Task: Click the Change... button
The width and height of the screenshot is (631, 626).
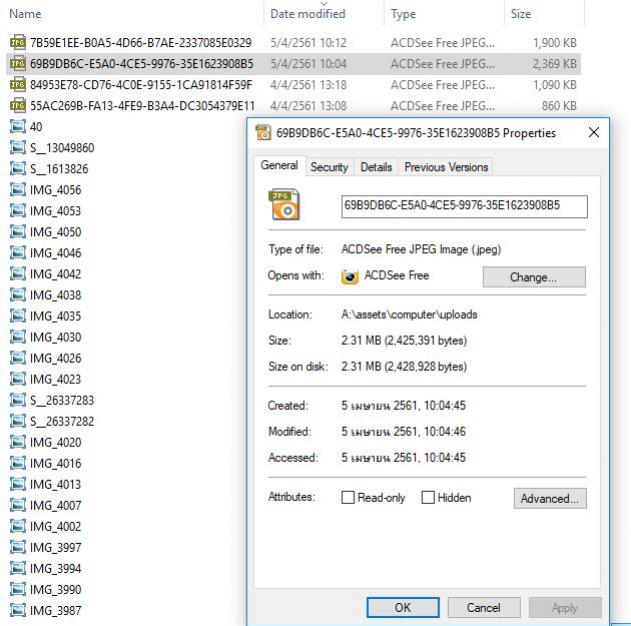Action: click(534, 277)
